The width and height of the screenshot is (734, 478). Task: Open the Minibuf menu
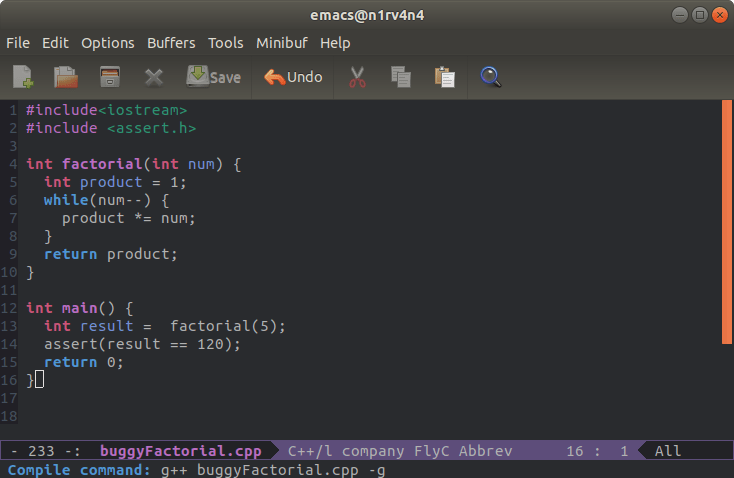click(x=281, y=43)
